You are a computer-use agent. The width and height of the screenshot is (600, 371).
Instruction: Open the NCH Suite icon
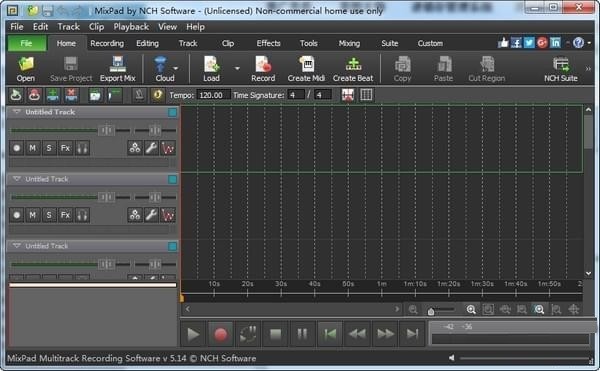(561, 69)
